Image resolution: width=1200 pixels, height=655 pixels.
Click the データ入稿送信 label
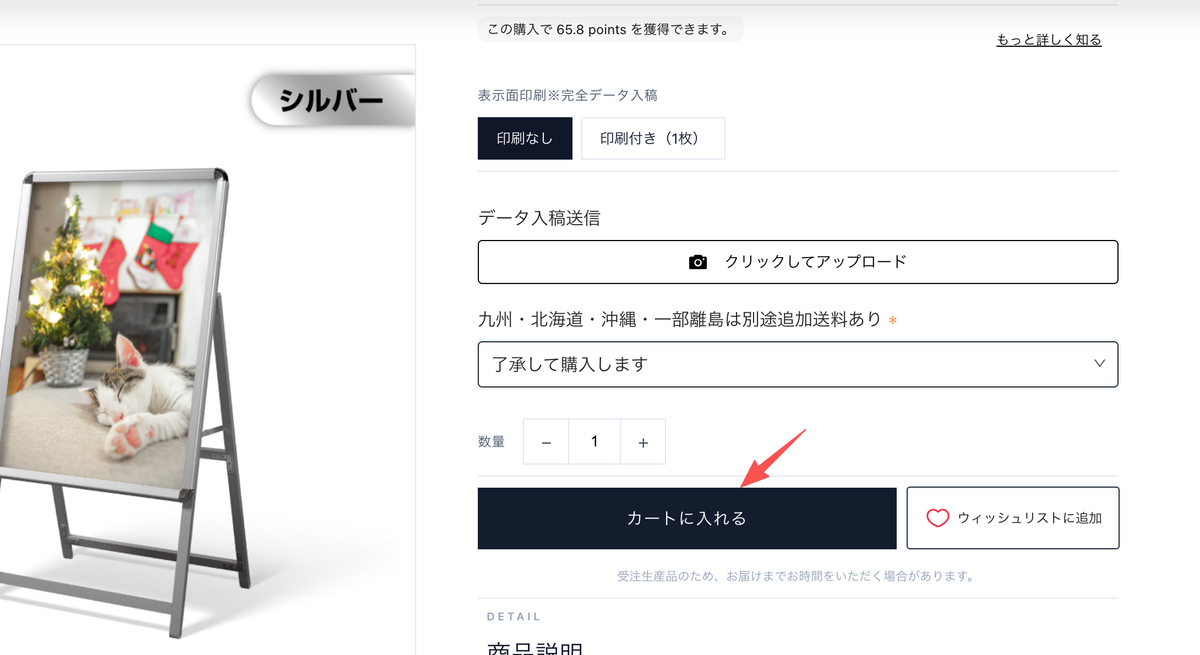point(539,218)
